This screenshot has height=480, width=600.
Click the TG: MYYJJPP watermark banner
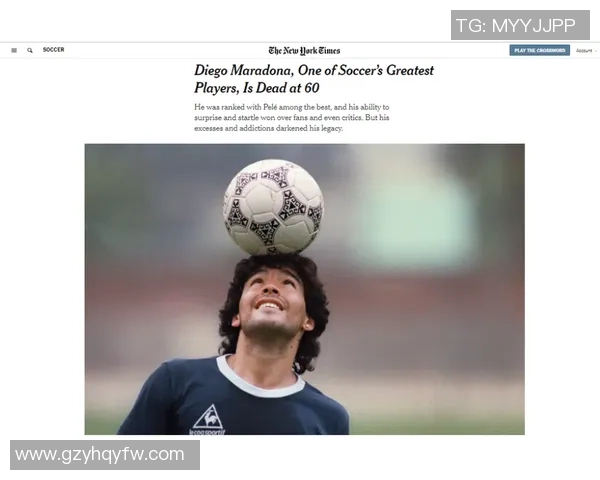[520, 25]
